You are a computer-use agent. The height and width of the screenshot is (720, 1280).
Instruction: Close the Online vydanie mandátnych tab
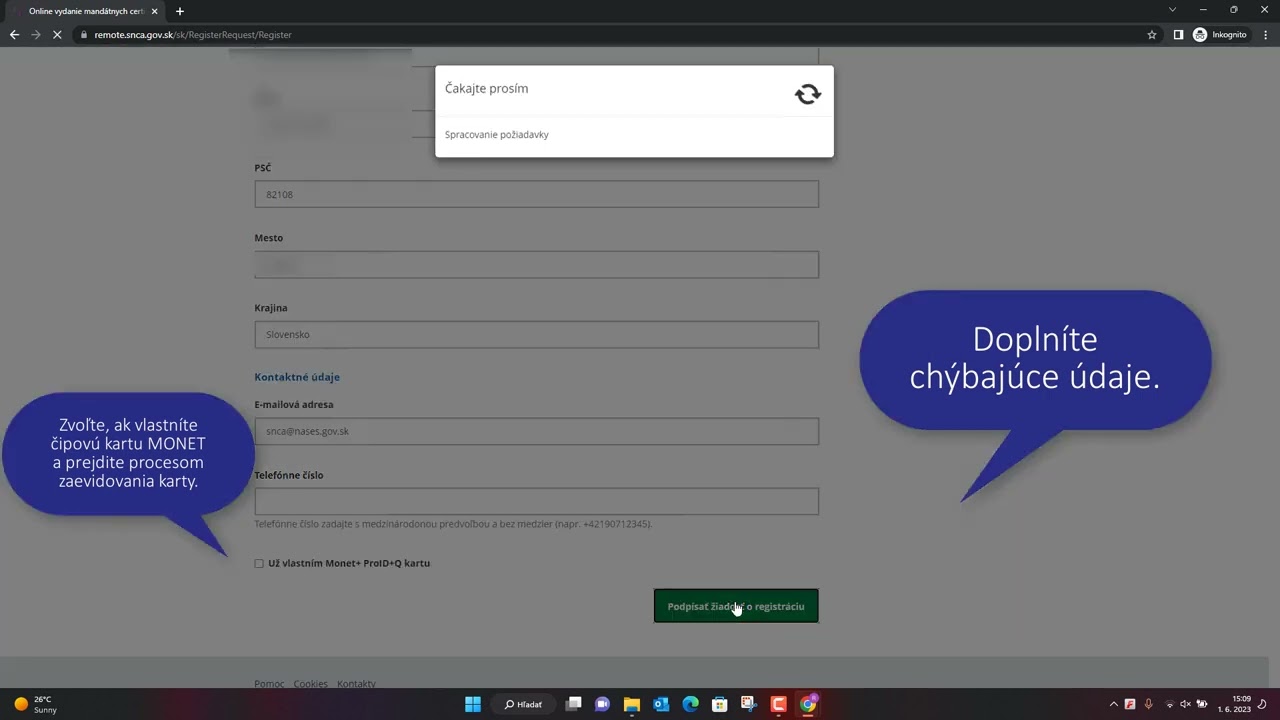(154, 11)
